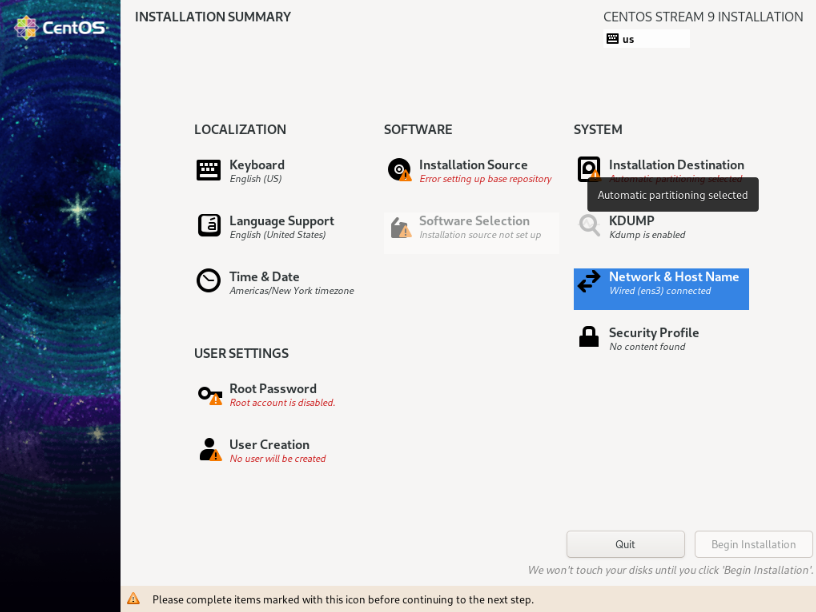Click the 'No content found' status text
Viewport: 816px width, 612px height.
[x=647, y=347]
